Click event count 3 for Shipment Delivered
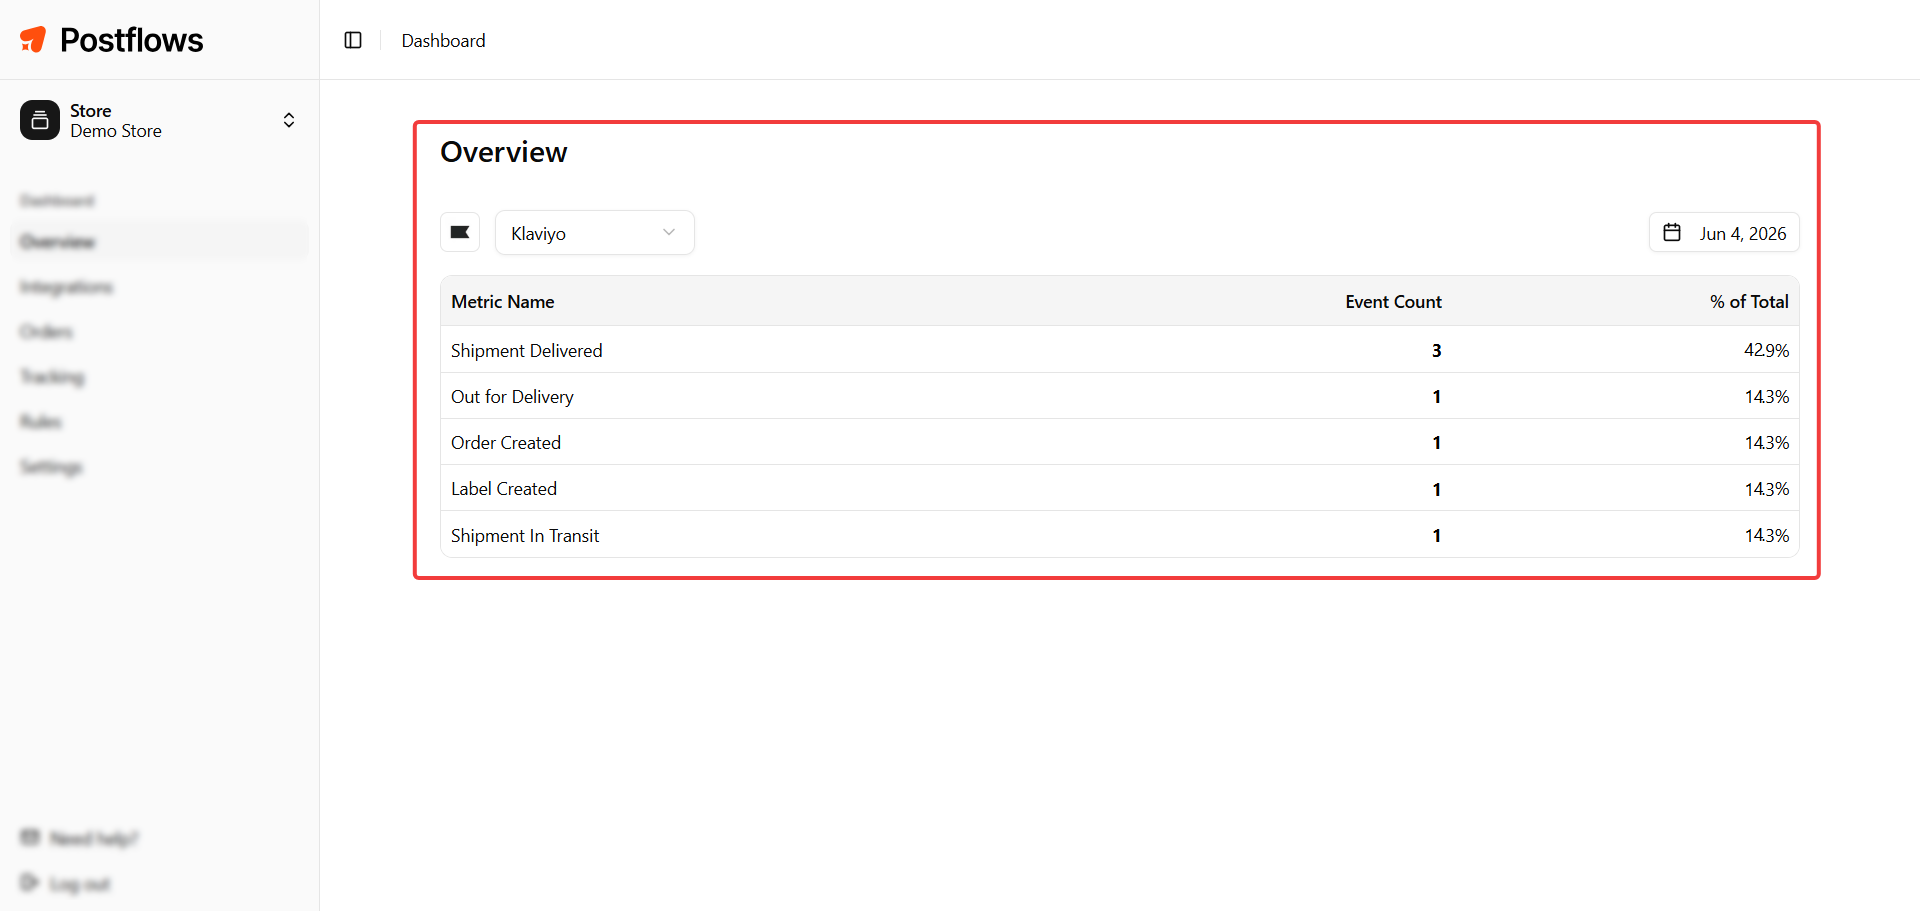Screen dimensions: 1920x911 pos(1436,350)
